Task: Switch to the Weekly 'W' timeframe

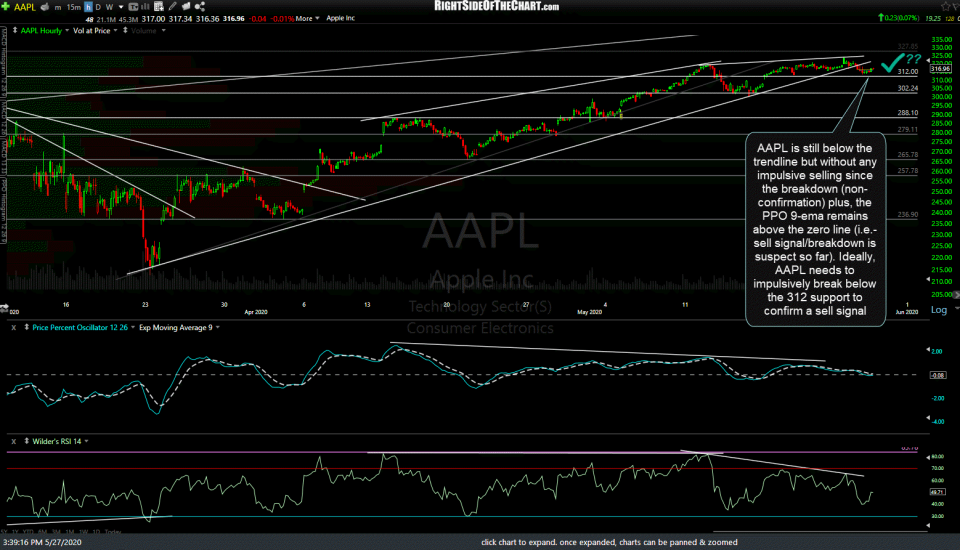Action: click(x=110, y=7)
